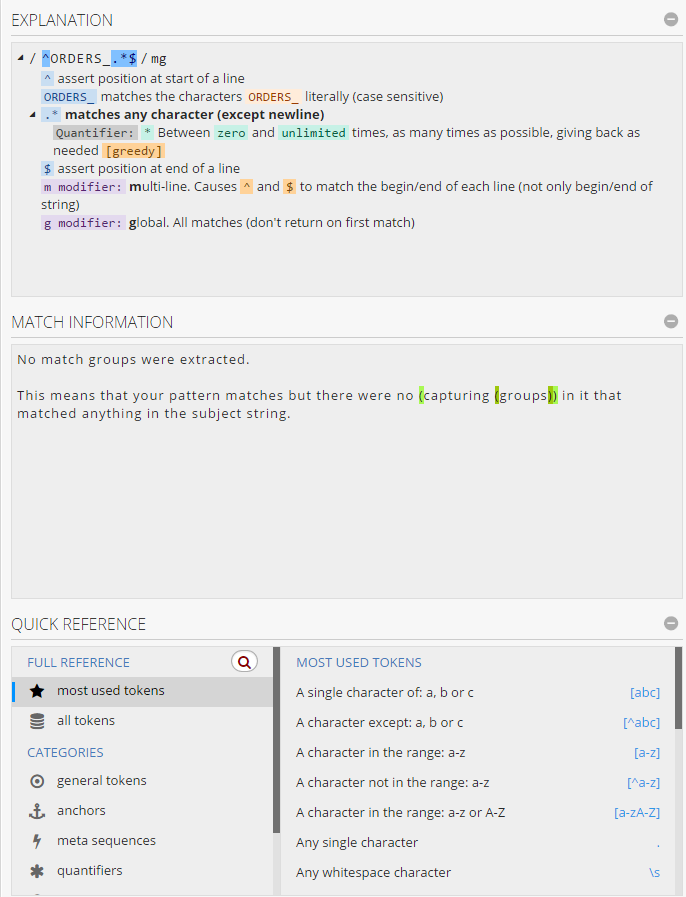Click the lightning bolt meta sequences icon

[x=37, y=841]
